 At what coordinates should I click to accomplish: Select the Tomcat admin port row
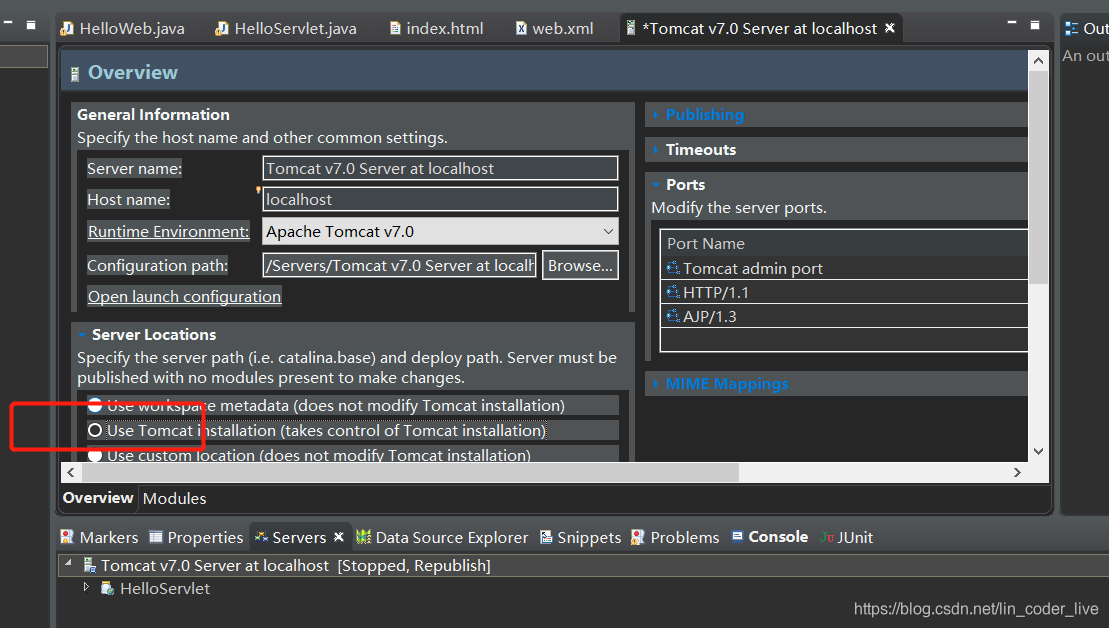point(844,268)
